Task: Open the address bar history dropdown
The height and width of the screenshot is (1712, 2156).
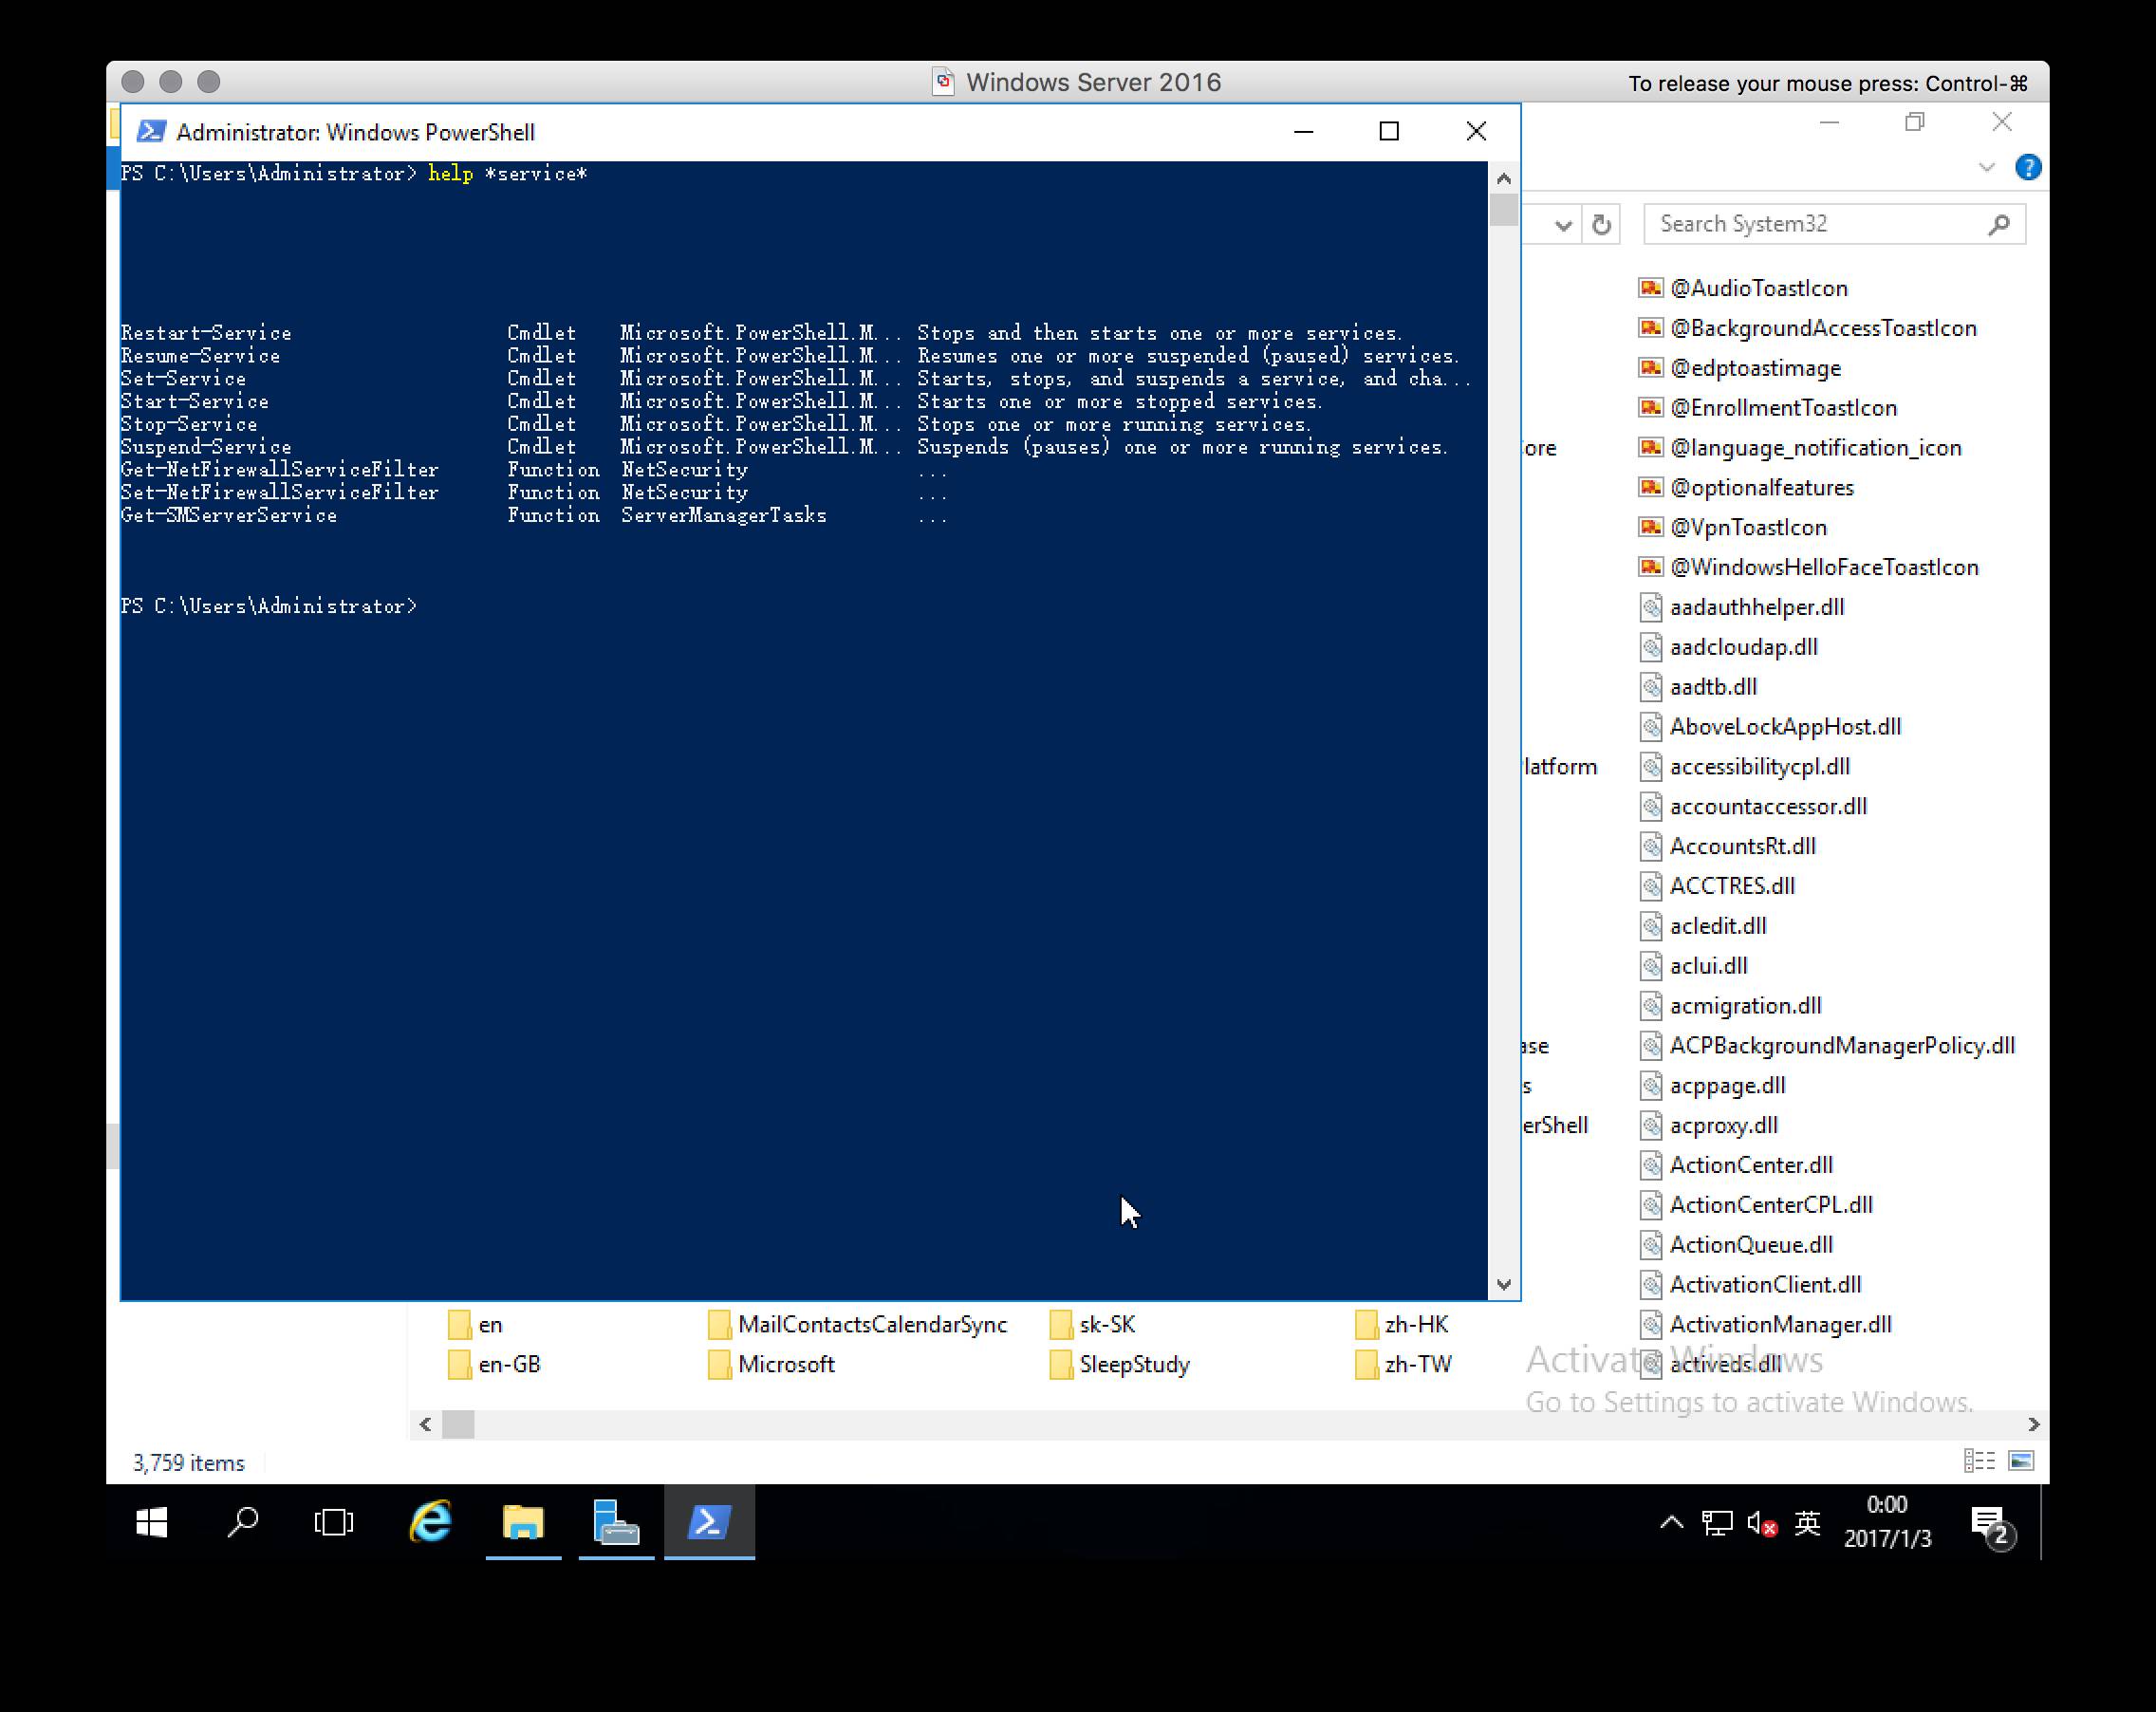Action: 1563,225
